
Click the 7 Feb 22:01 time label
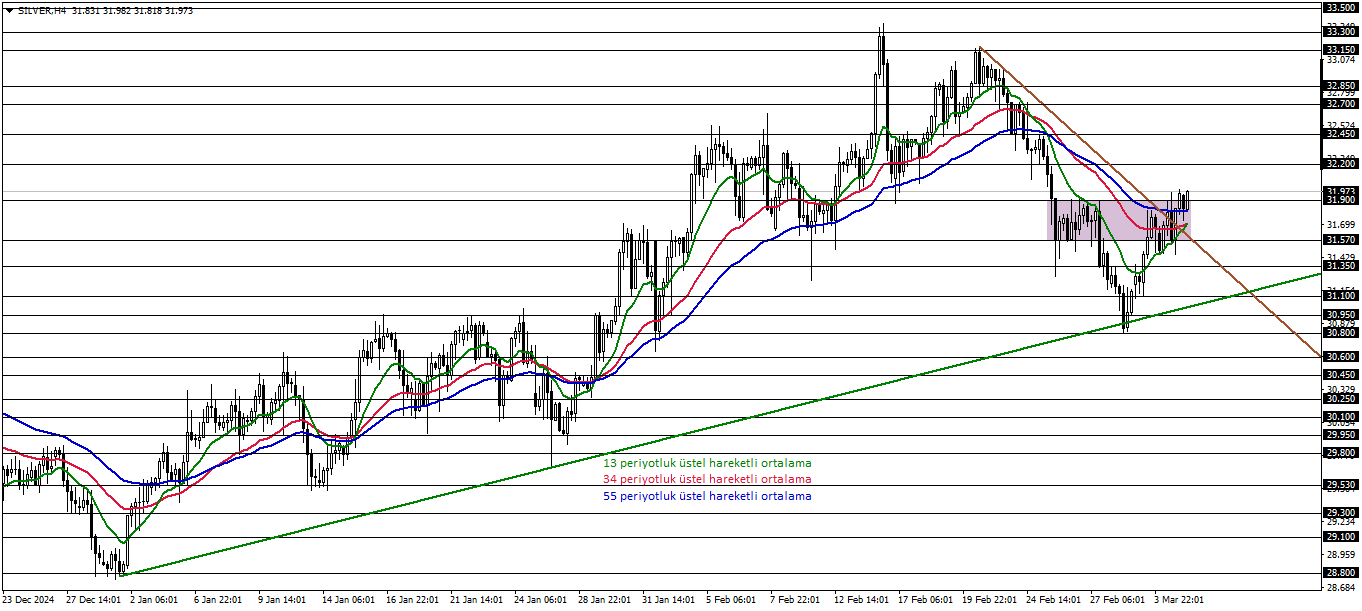click(794, 600)
